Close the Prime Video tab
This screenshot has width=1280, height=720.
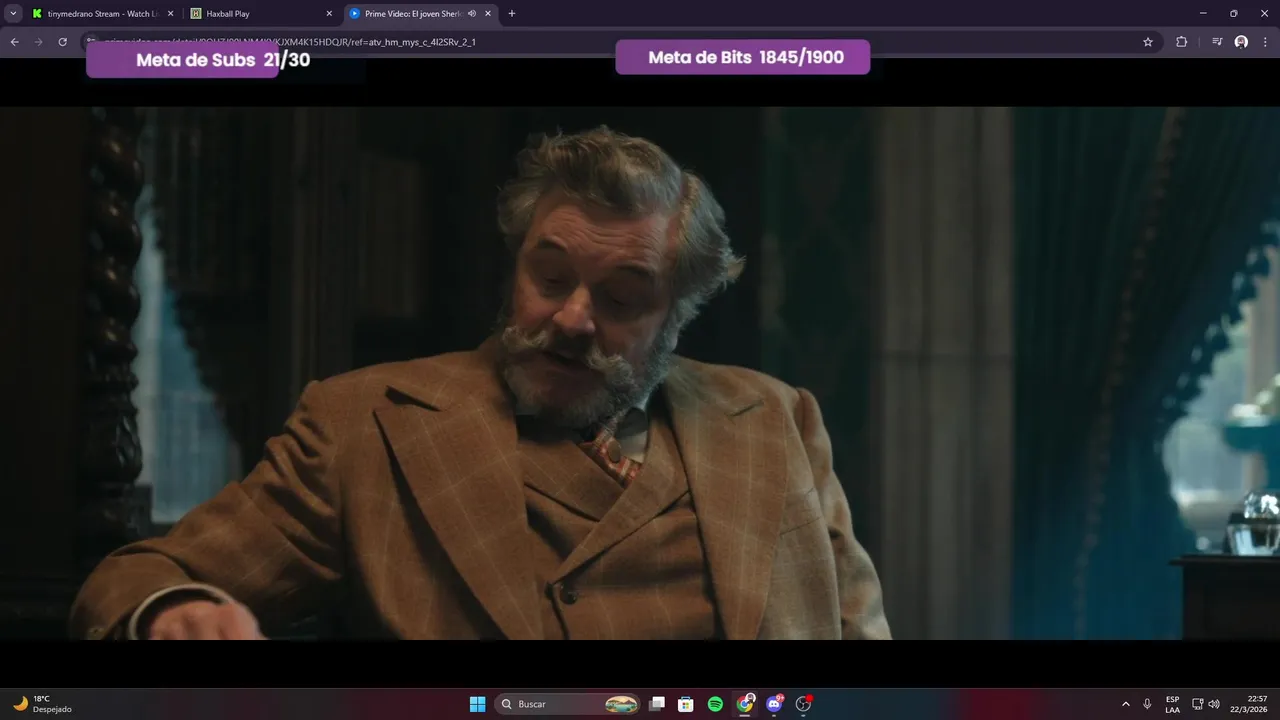[x=488, y=14]
